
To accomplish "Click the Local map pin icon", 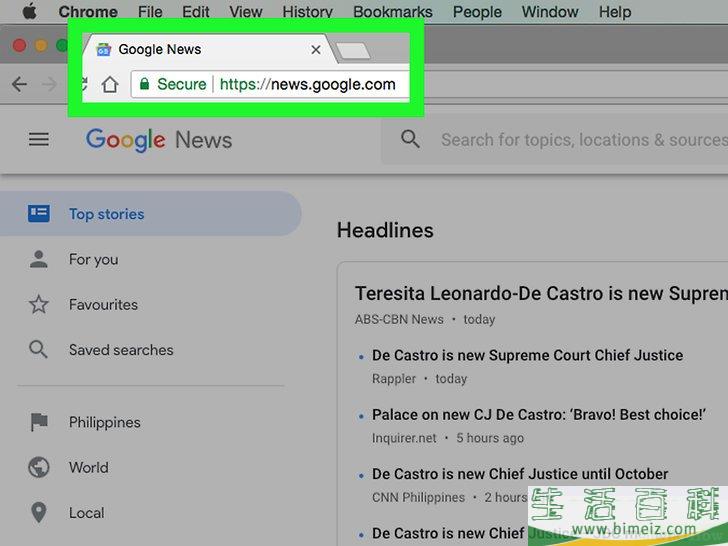I will 39,513.
